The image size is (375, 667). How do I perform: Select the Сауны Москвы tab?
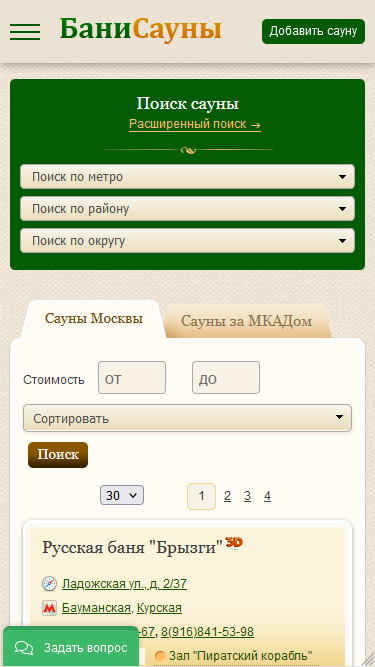point(94,319)
